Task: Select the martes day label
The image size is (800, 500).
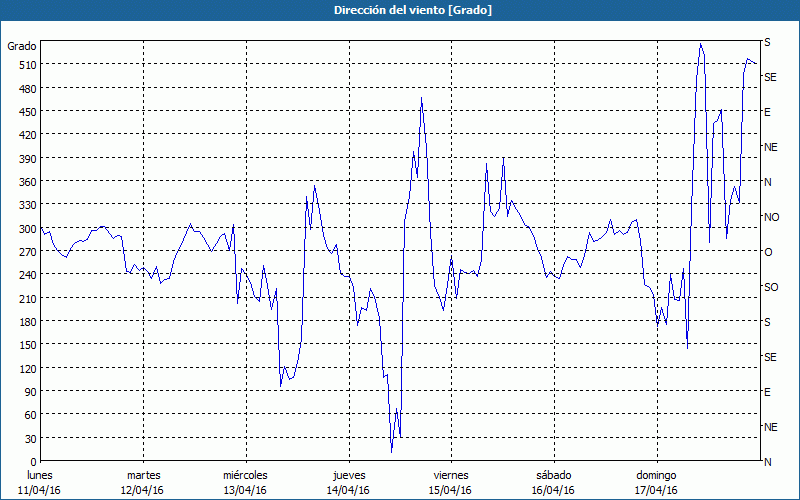Action: (143, 475)
